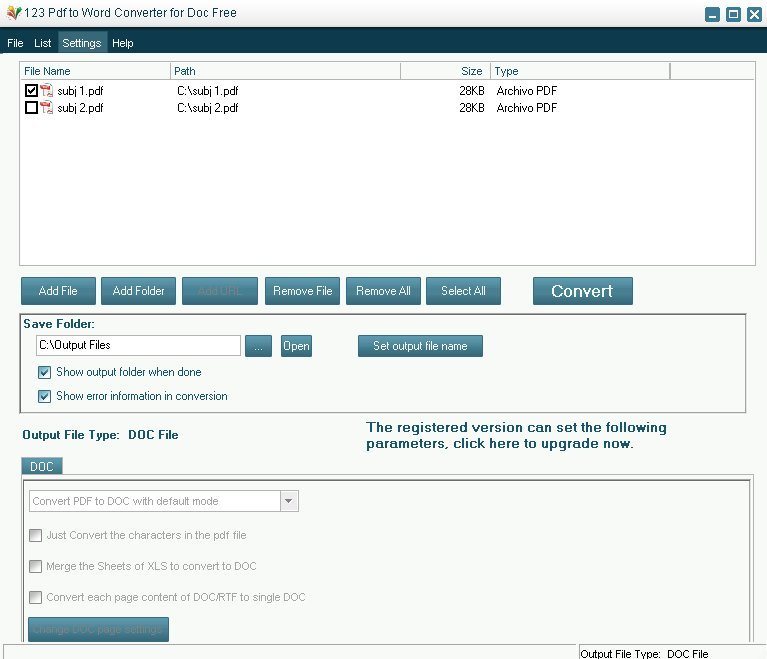Click the 28KB size of subj 1.pdf

click(472, 91)
